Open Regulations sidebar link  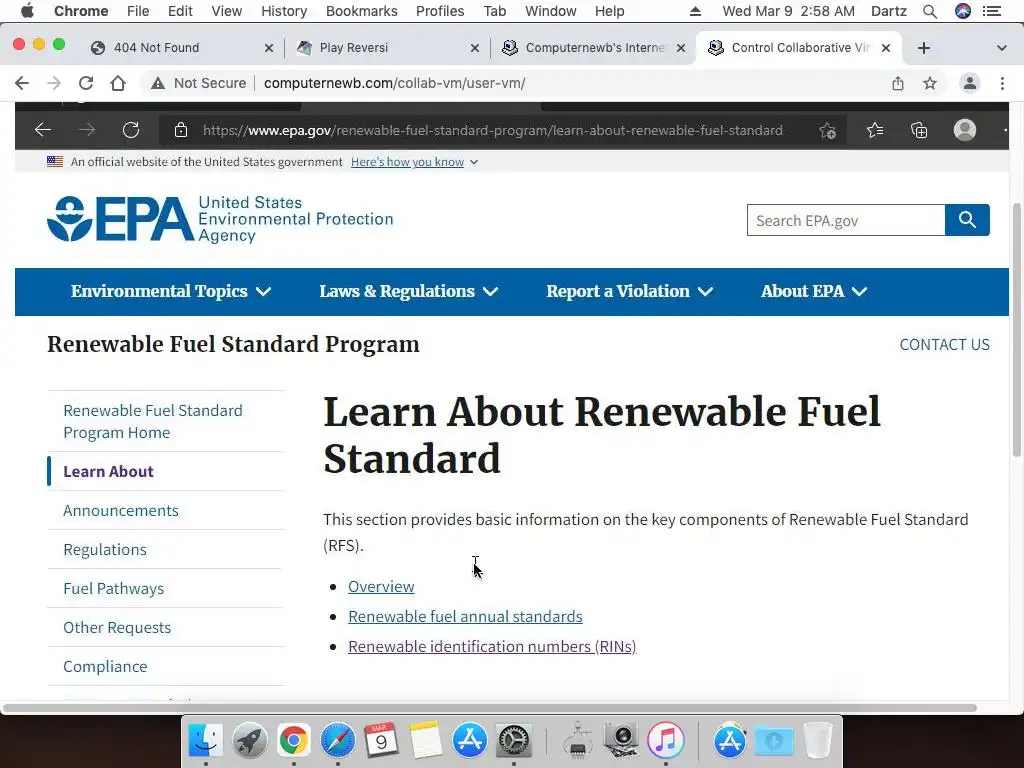point(104,550)
